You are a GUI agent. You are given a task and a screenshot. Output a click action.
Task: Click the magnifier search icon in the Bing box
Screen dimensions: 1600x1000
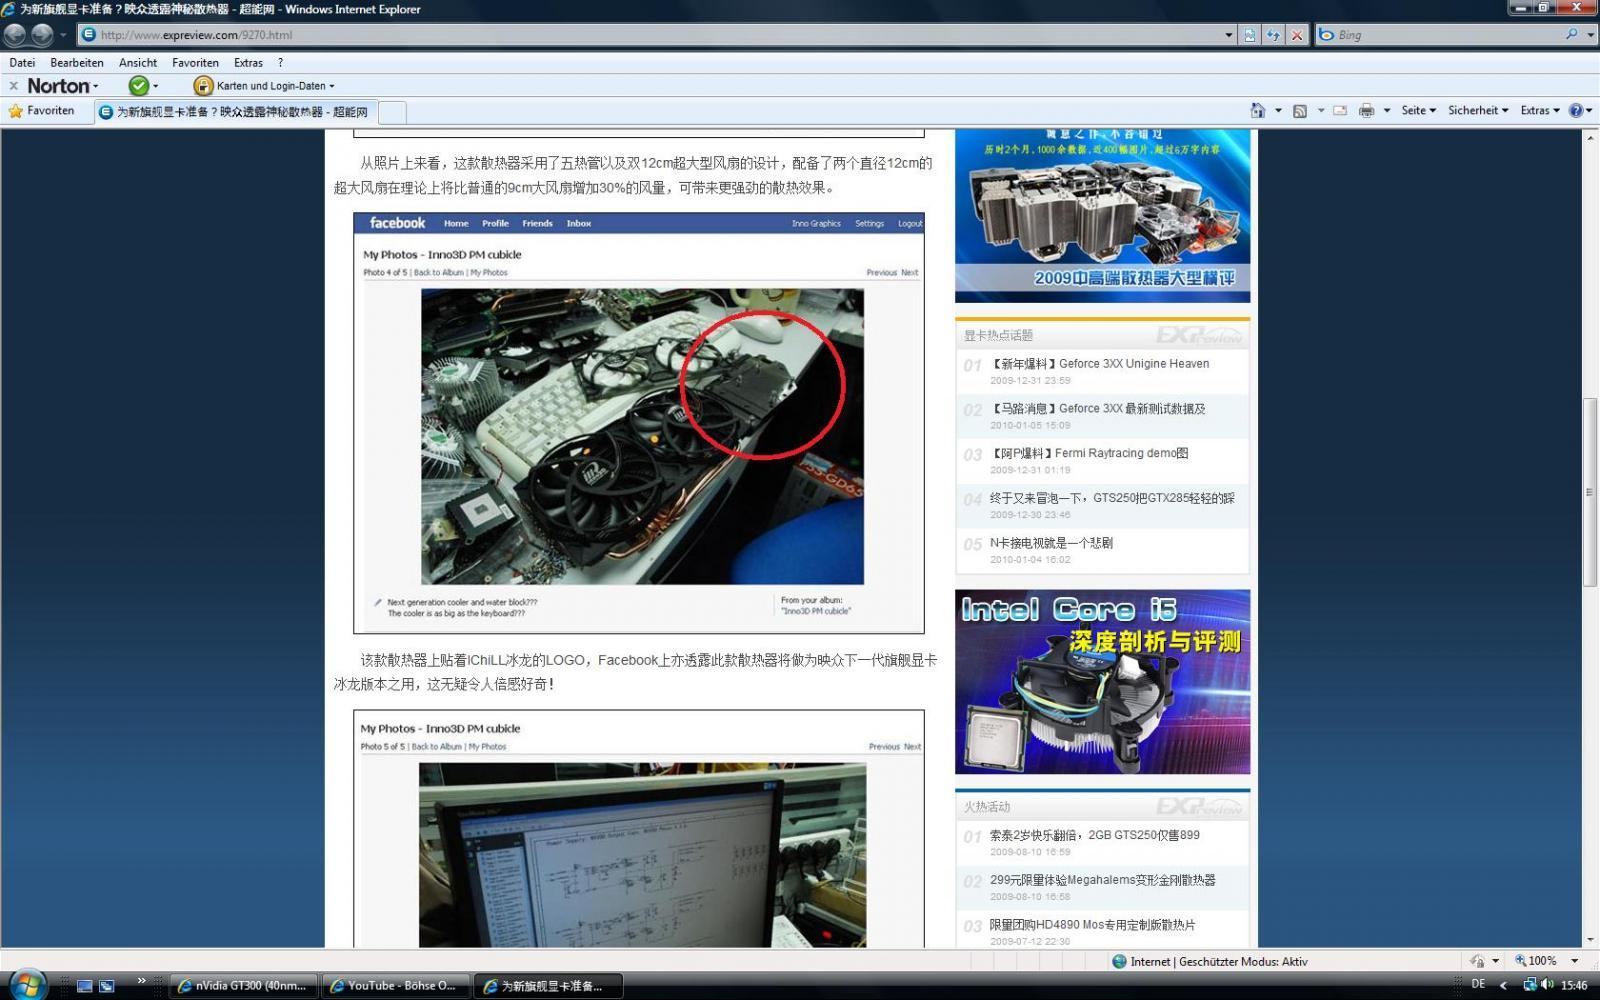[1571, 34]
